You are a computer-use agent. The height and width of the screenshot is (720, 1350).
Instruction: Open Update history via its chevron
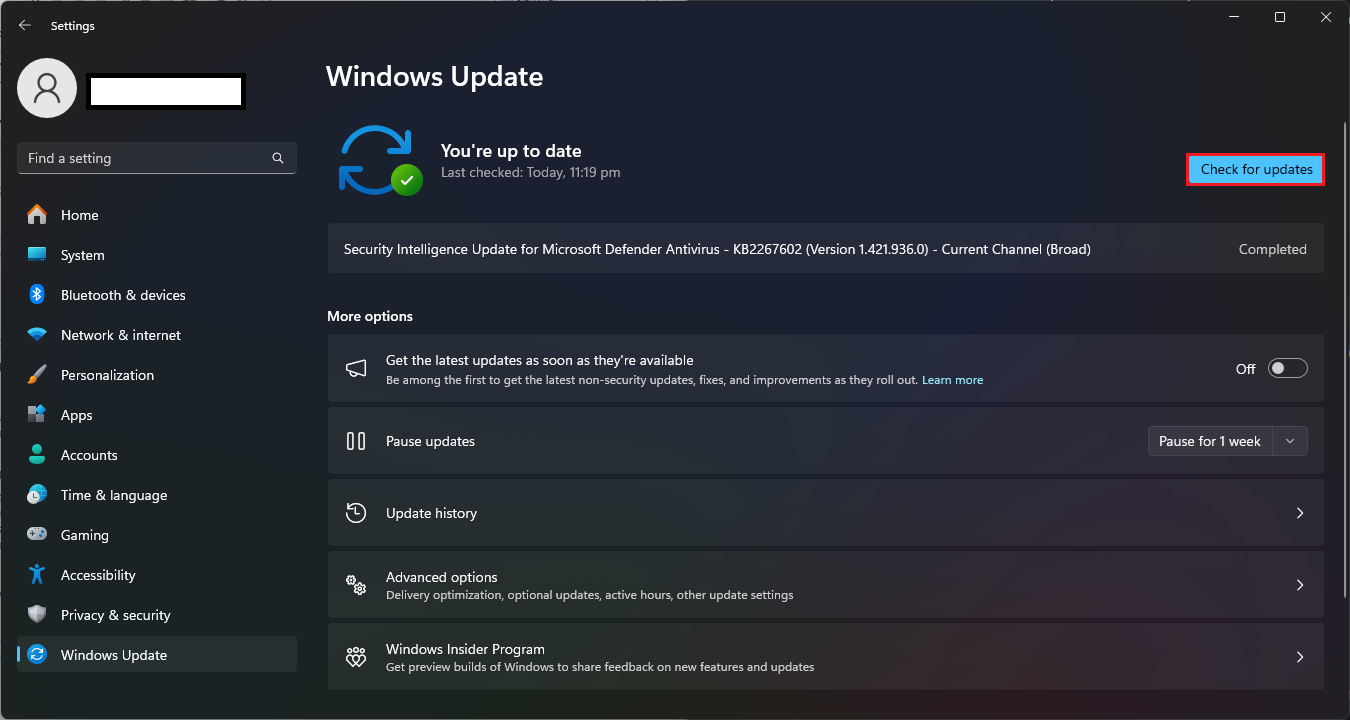[x=1300, y=513]
